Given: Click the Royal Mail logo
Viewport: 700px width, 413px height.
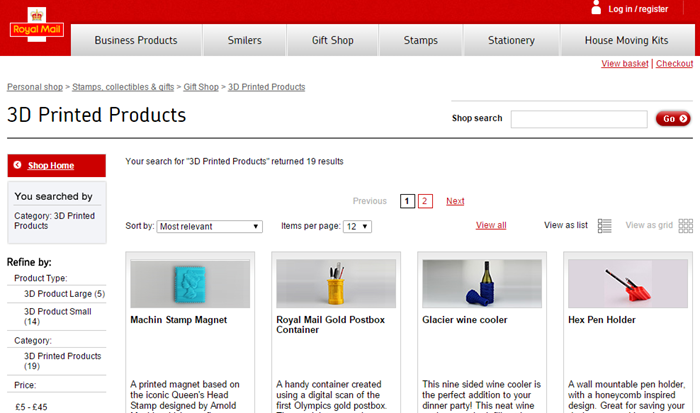Looking at the screenshot, I should 37,25.
